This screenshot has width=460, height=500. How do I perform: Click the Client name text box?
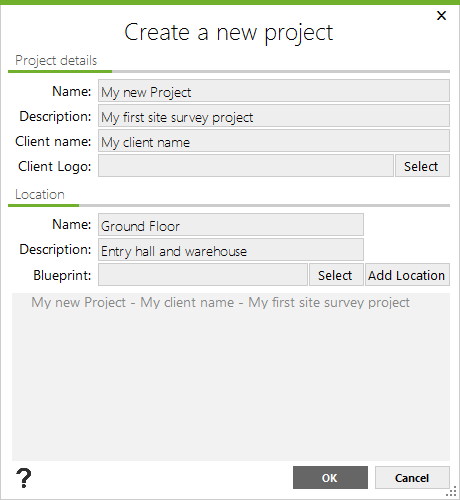[274, 141]
